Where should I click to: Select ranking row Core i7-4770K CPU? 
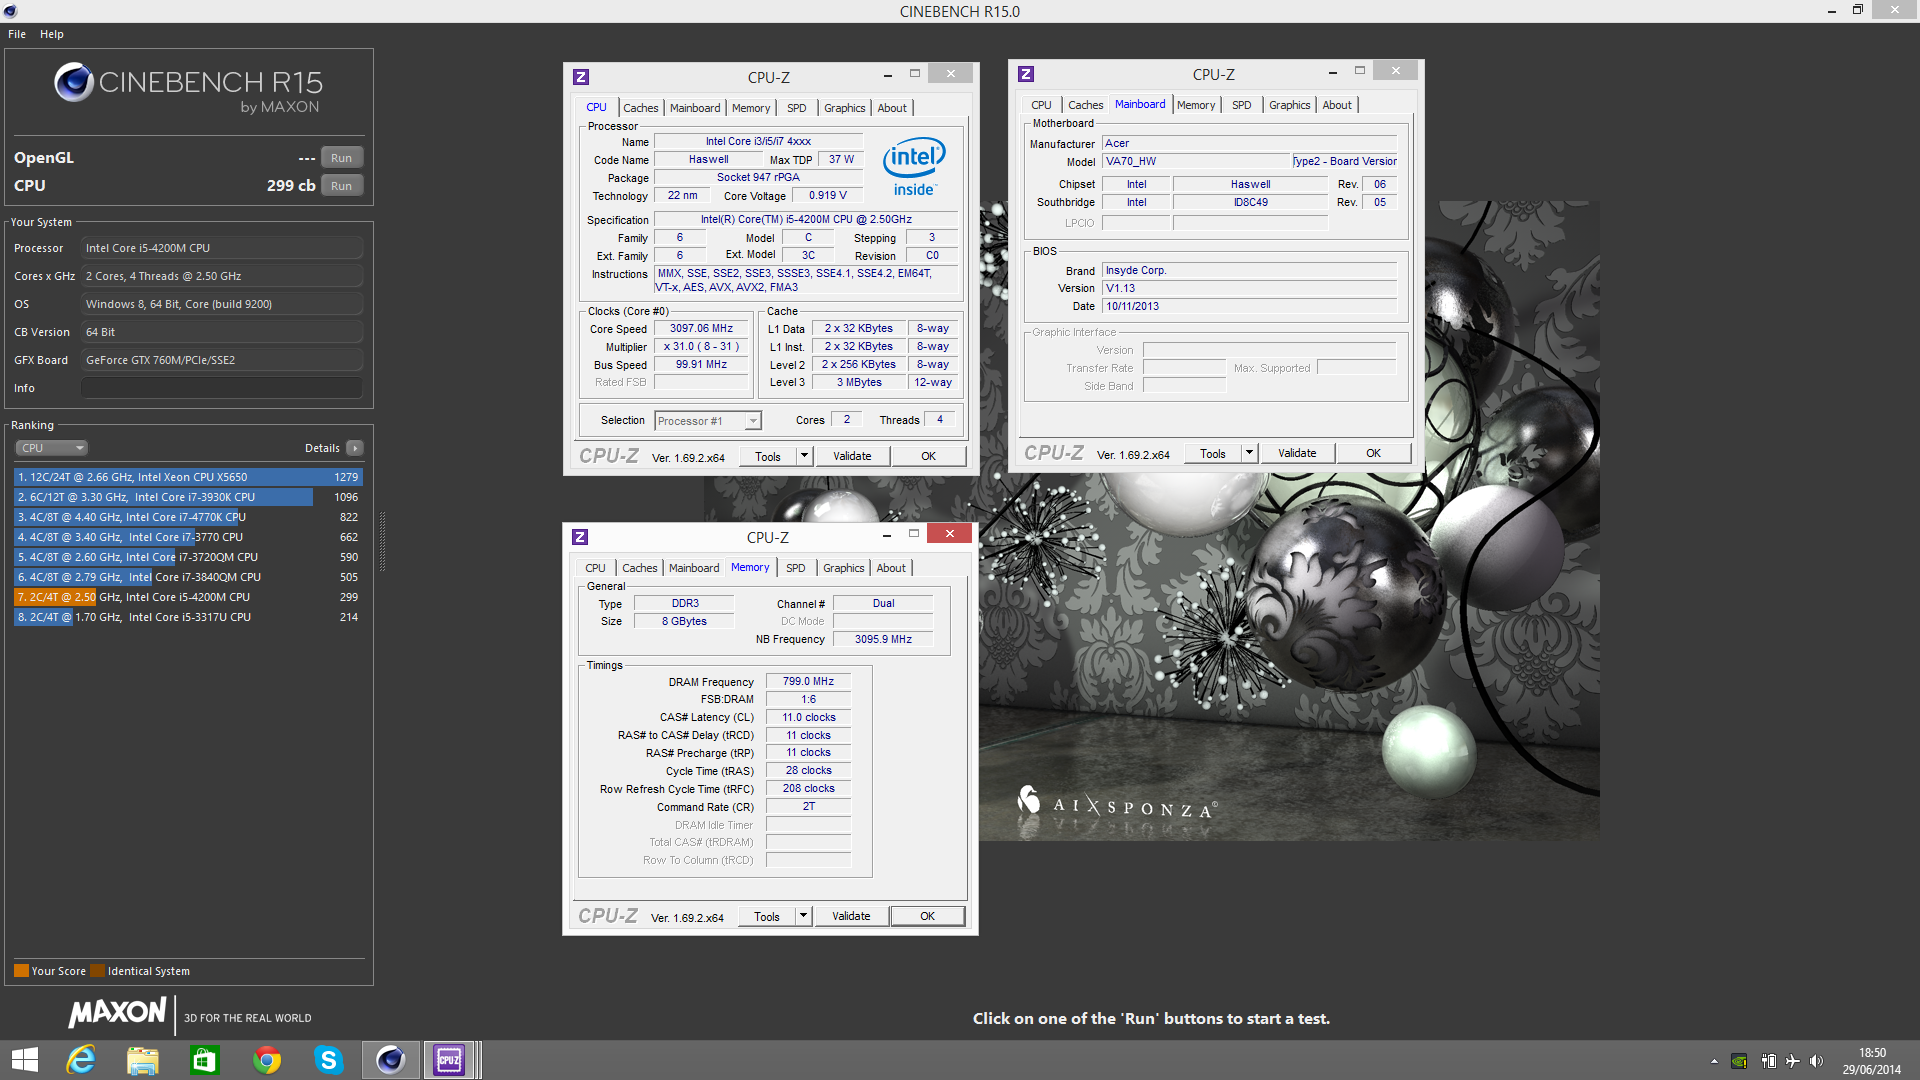(188, 517)
